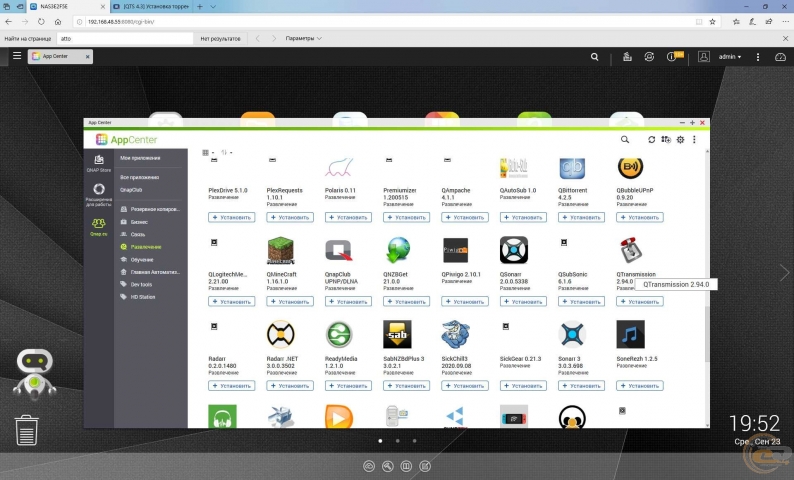
Task: Select Развлечение category
Action: pos(141,247)
